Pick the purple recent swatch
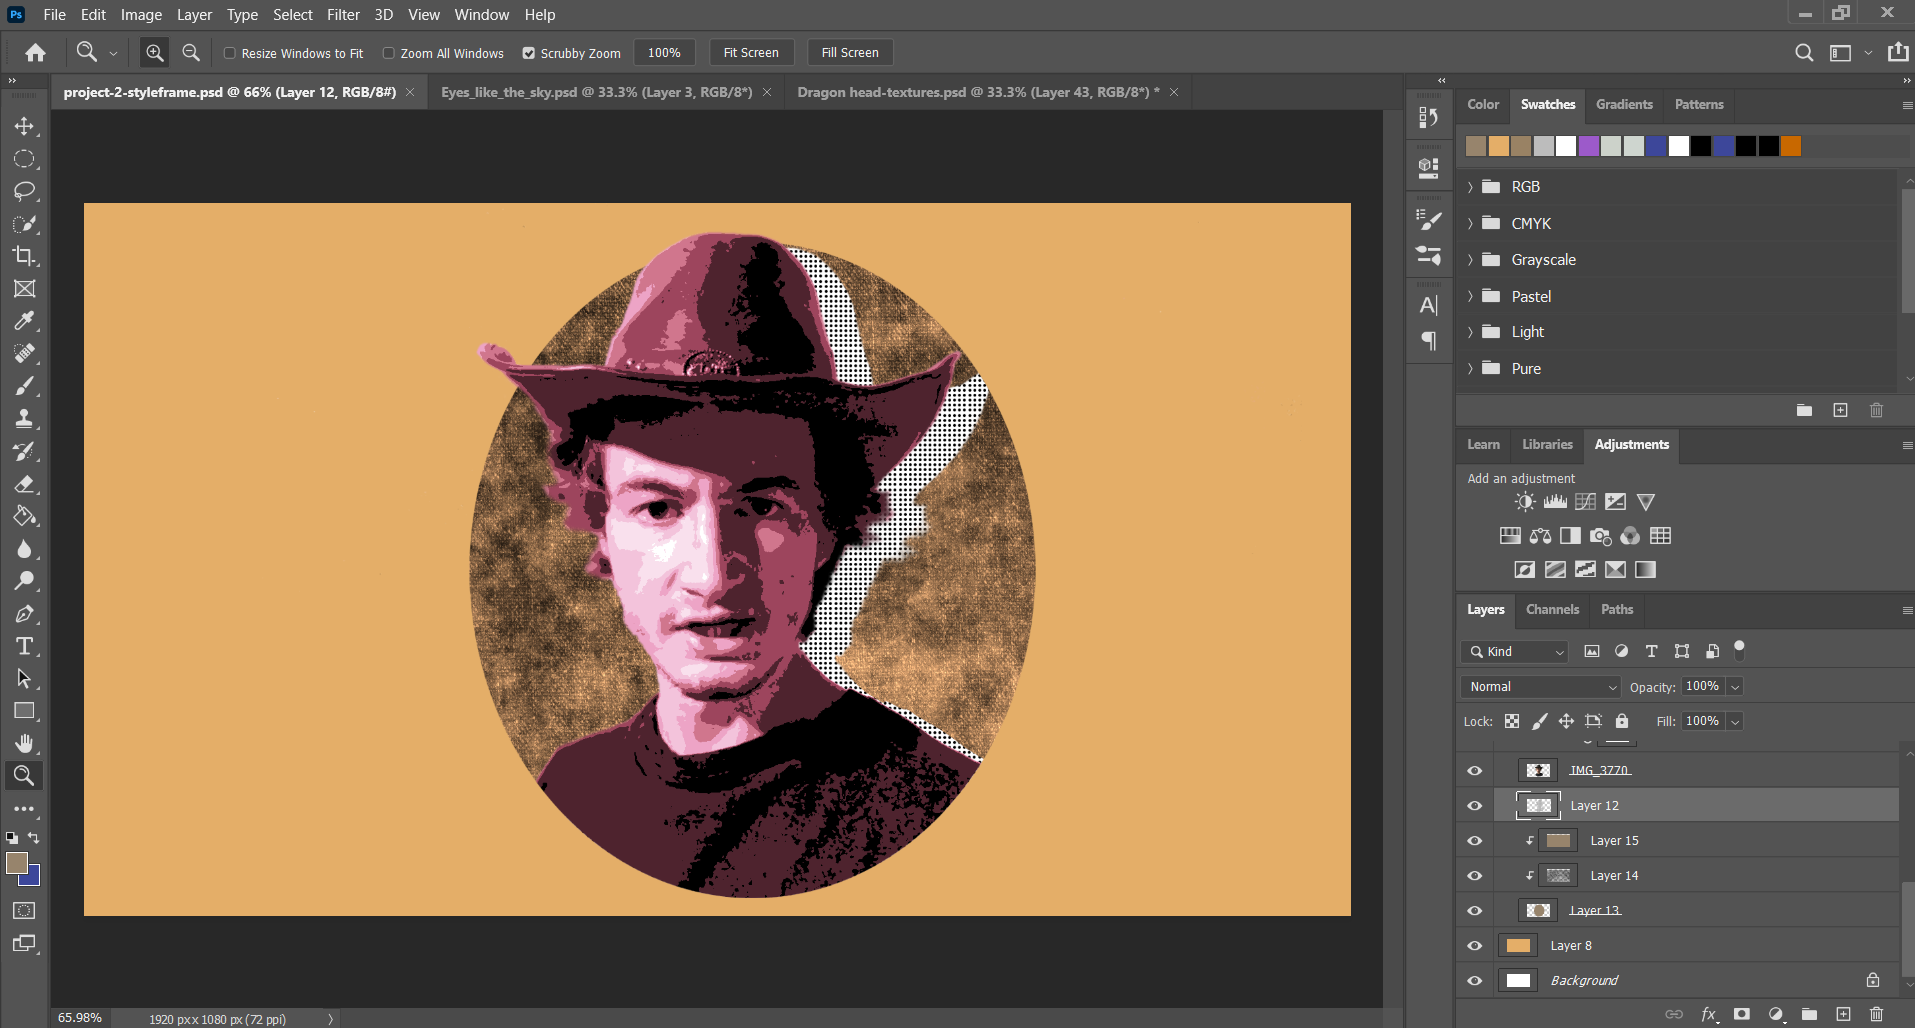 point(1588,146)
